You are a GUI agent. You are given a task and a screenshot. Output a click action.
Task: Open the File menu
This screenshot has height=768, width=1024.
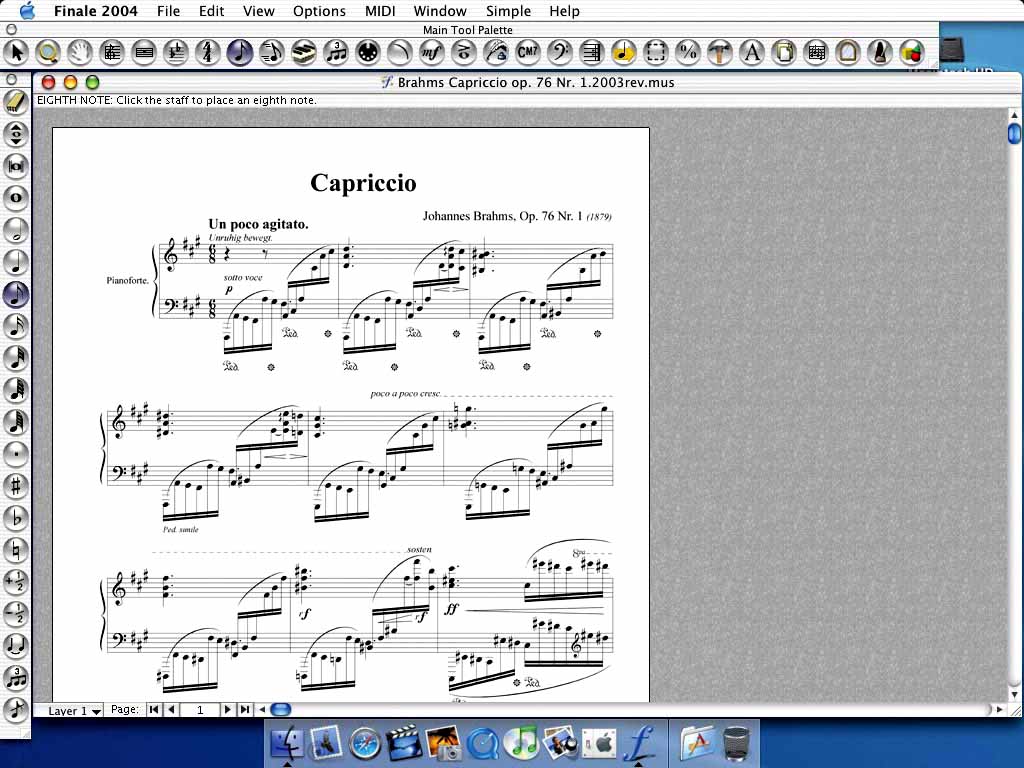click(168, 11)
